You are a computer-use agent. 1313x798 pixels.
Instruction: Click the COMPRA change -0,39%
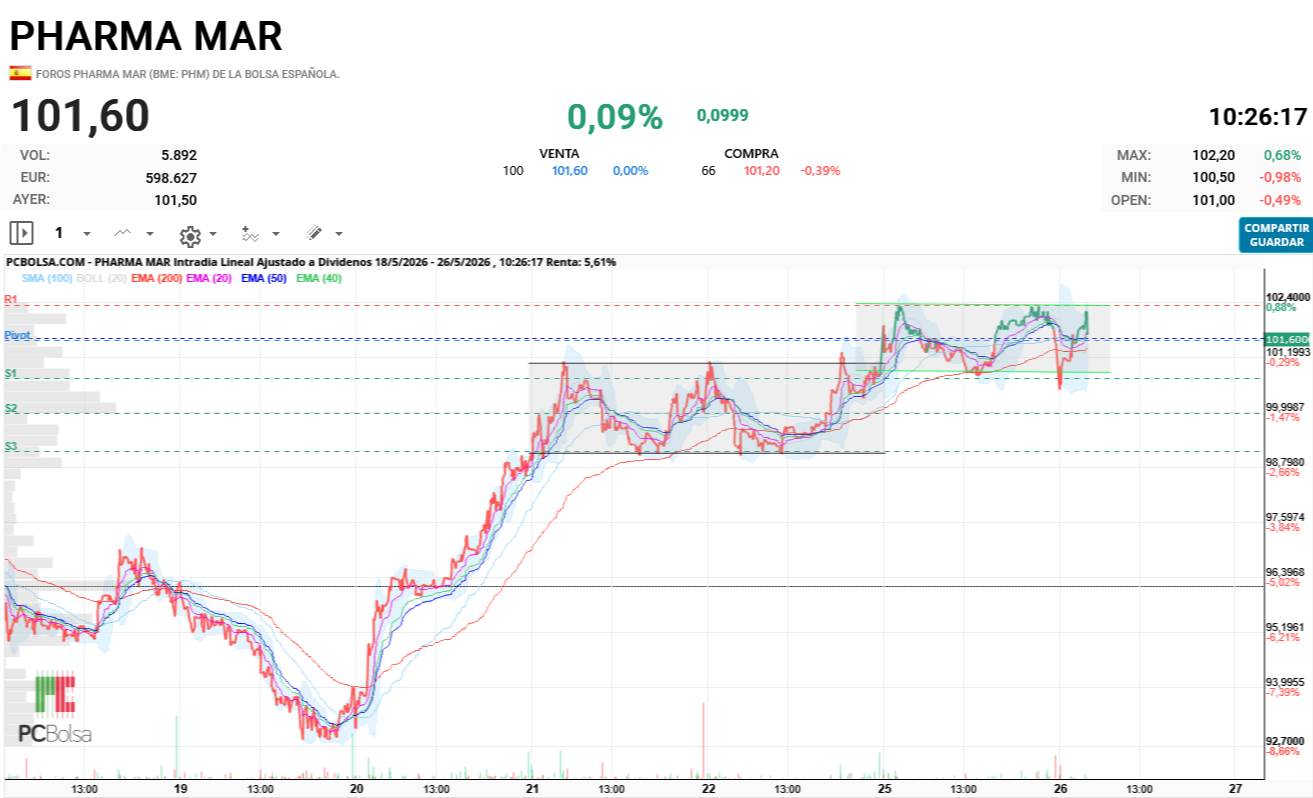[x=820, y=171]
